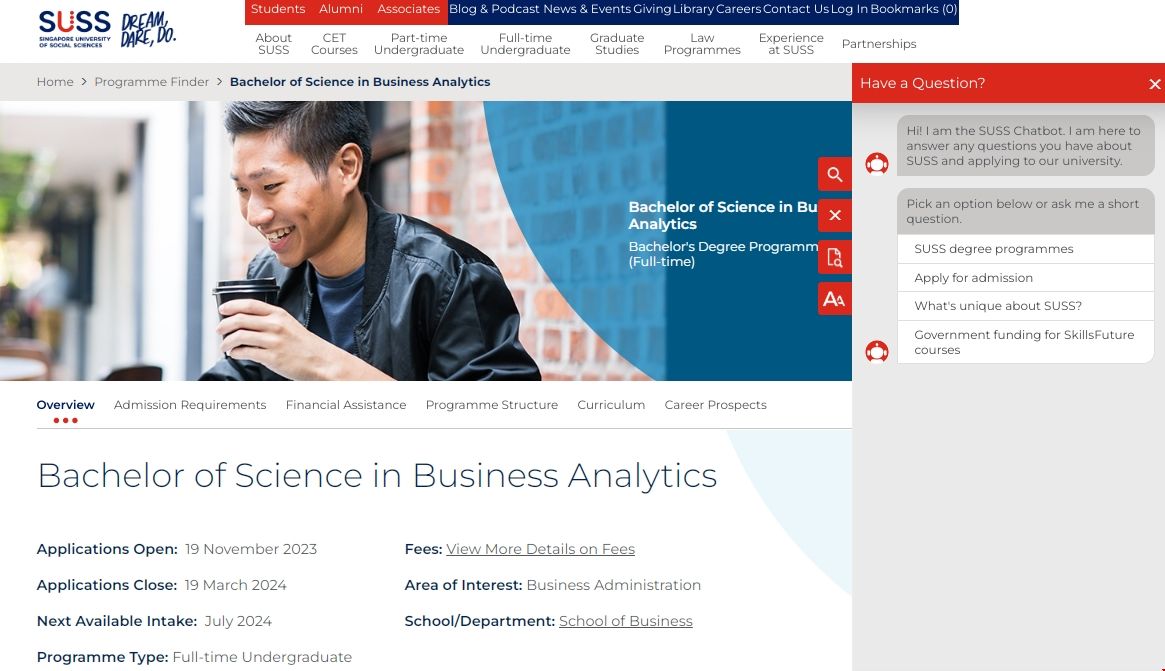Viewport: 1165px width, 671px height.
Task: Click the Aa text size icon
Action: point(834,297)
